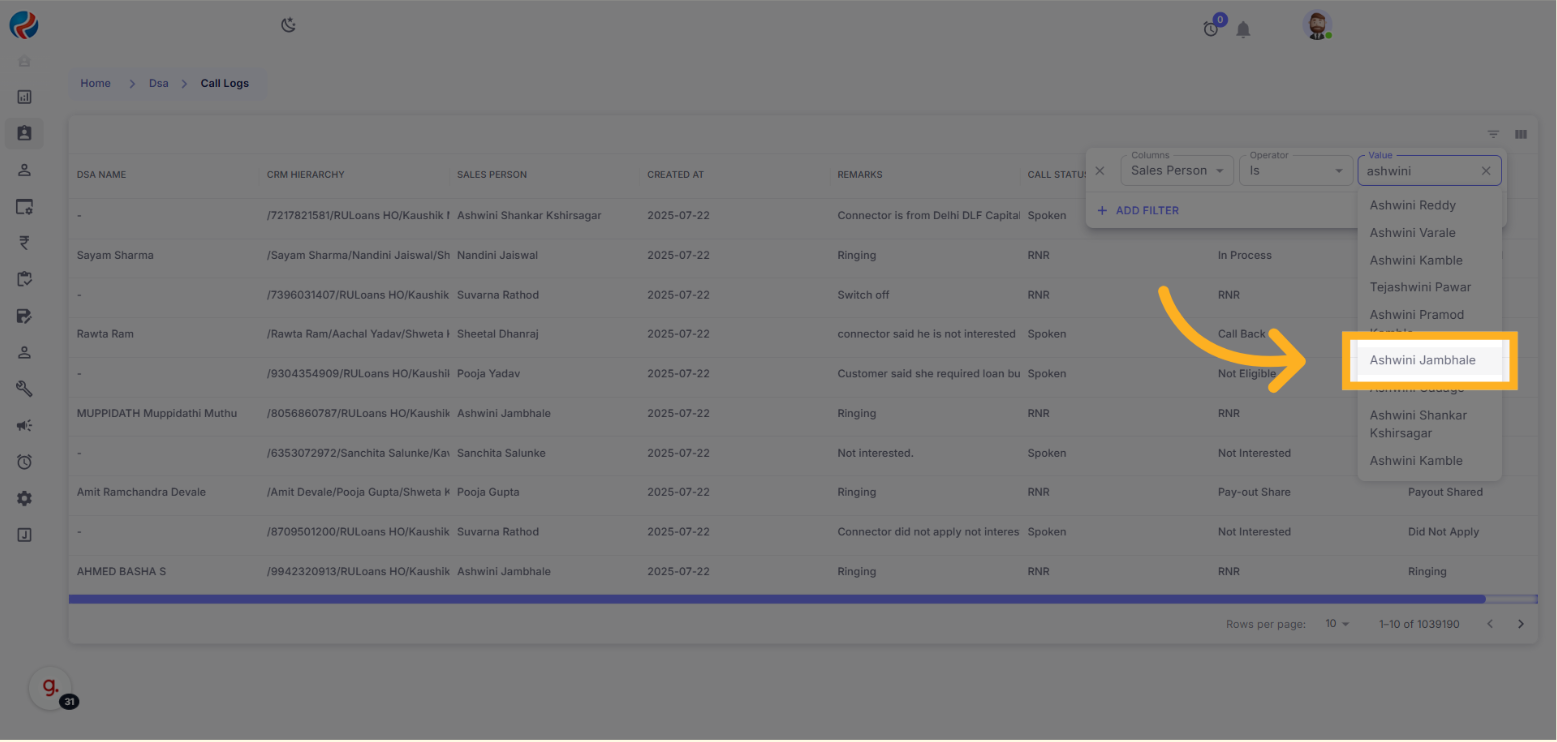Open the rupee payments sidebar icon
The width and height of the screenshot is (1557, 742).
pyautogui.click(x=25, y=242)
